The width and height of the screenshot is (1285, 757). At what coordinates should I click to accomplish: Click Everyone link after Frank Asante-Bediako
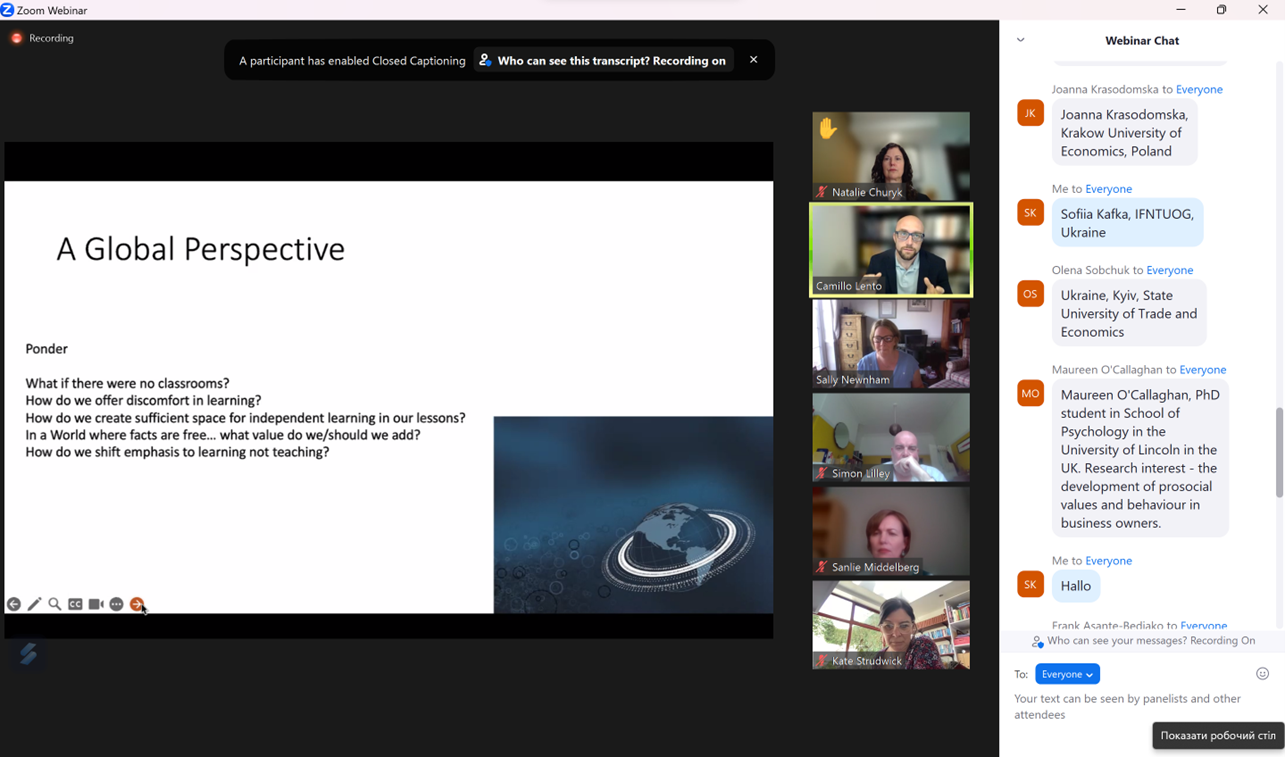1203,626
